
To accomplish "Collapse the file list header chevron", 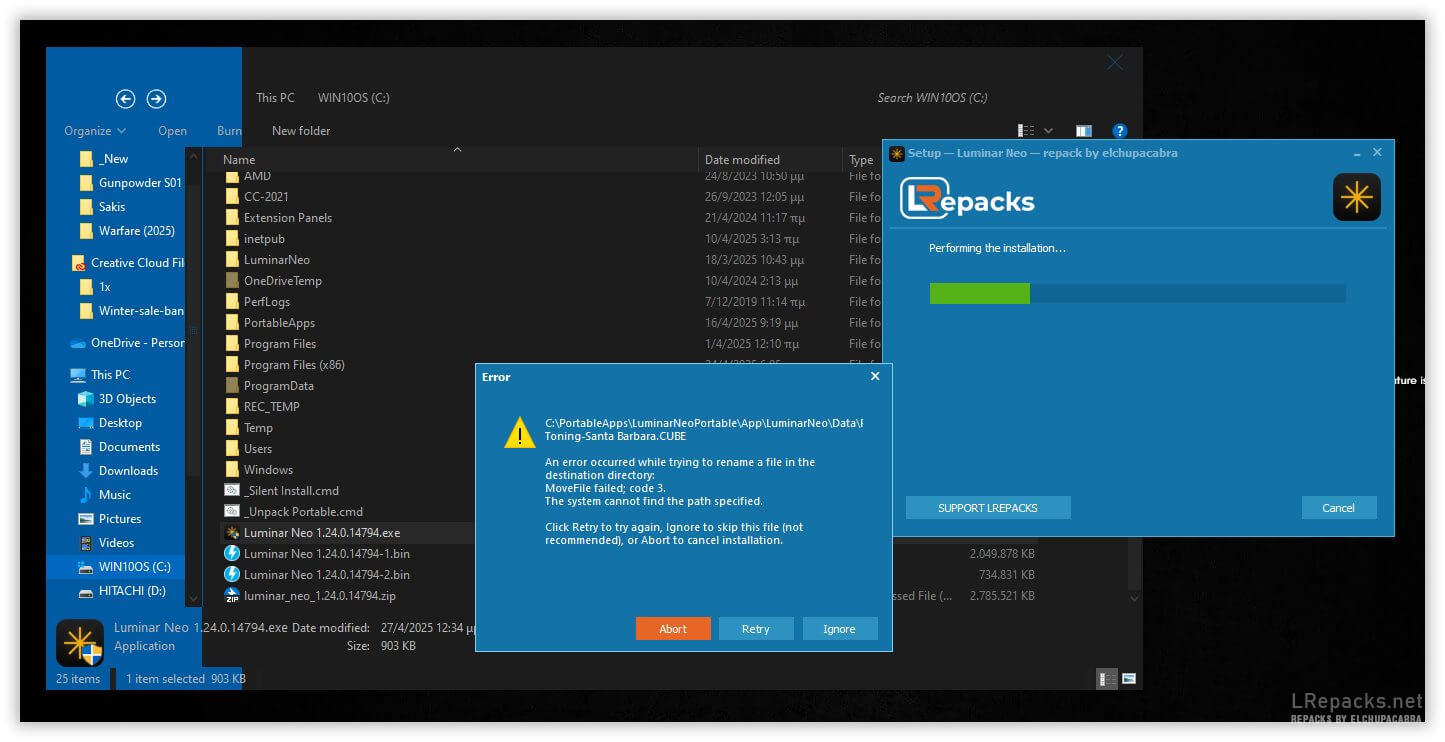I will [x=457, y=150].
